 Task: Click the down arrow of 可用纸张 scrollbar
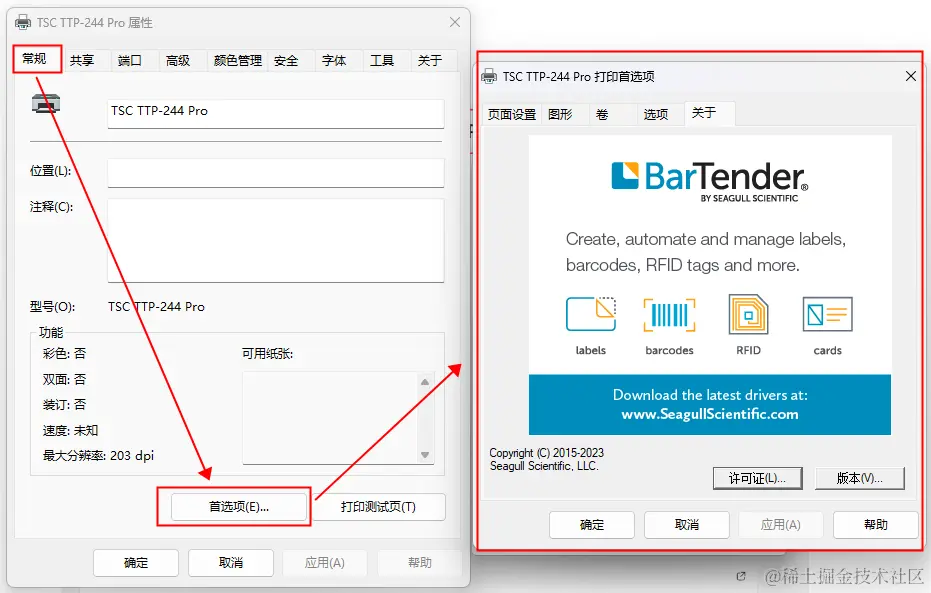coord(425,455)
